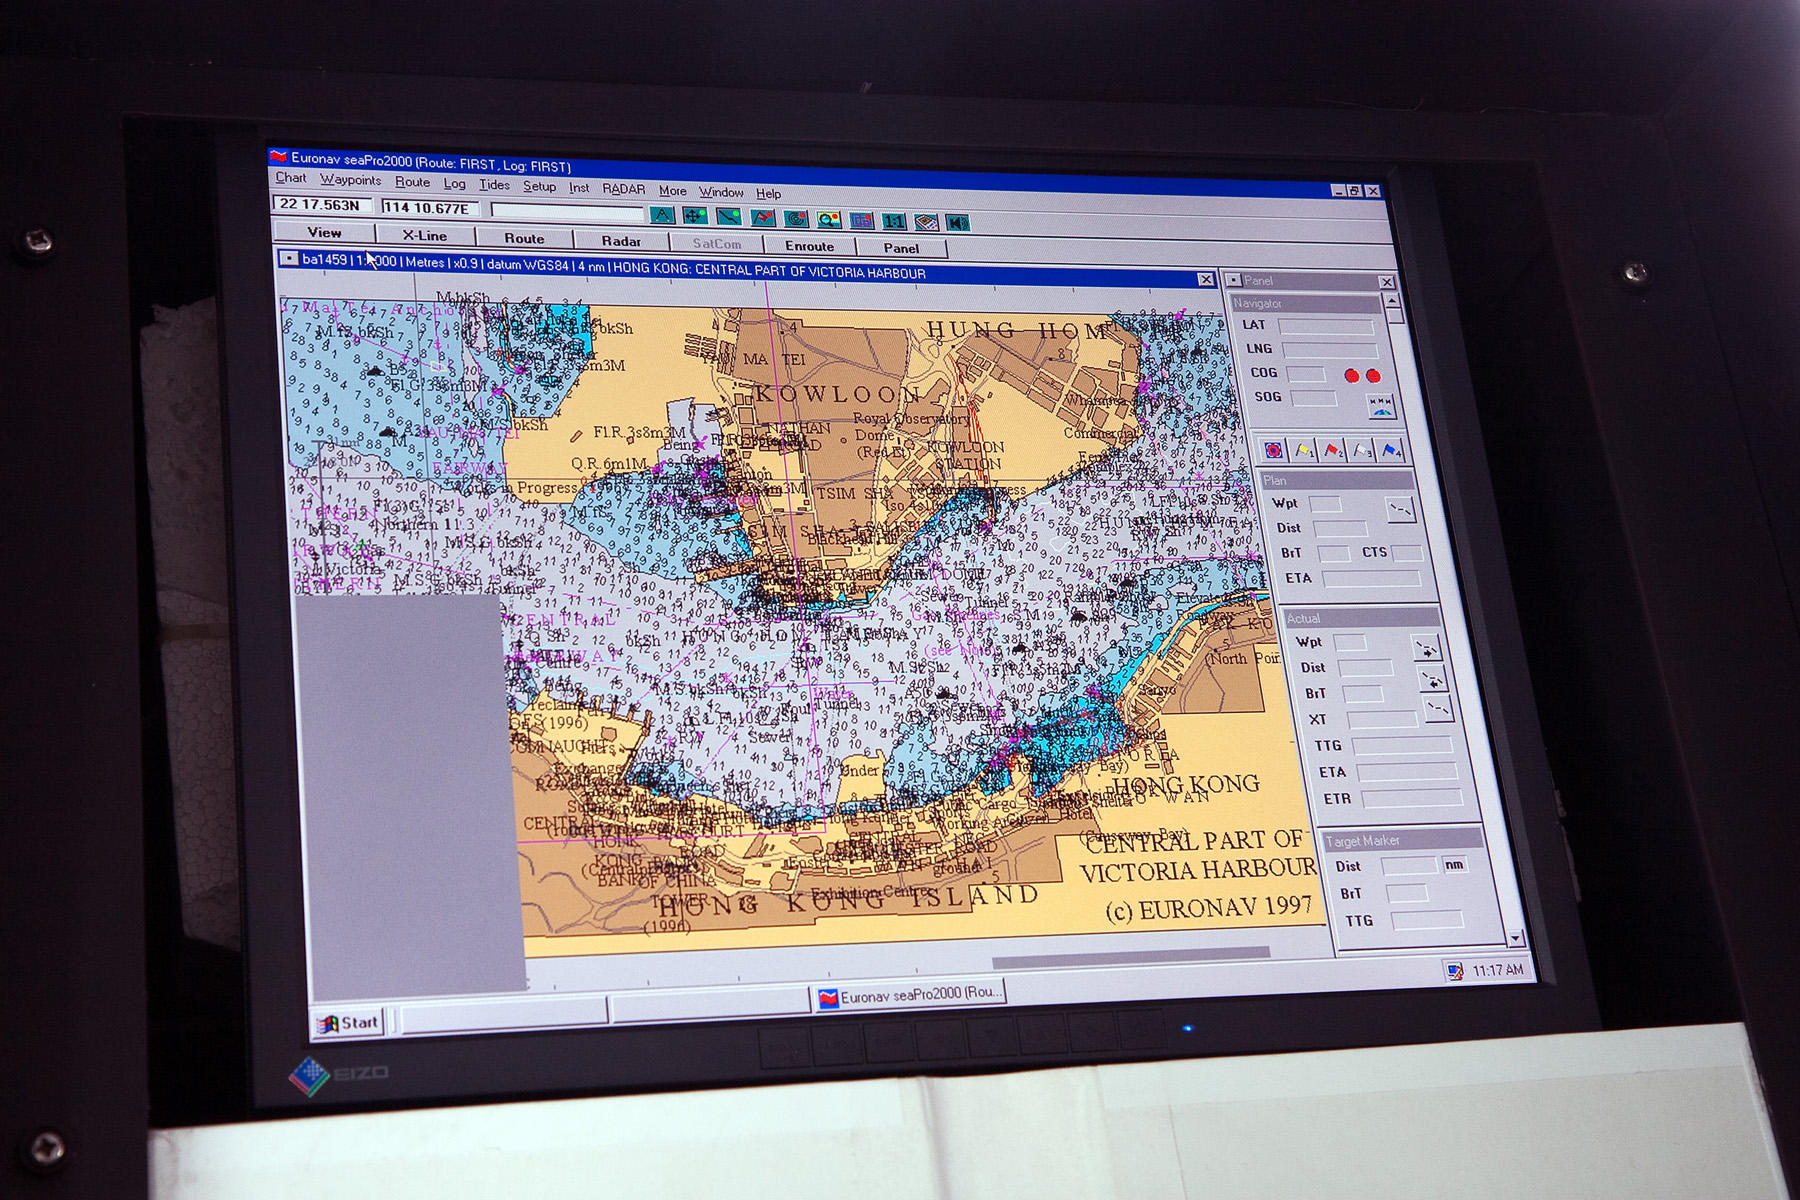
Task: Click the Route button below toolbar
Action: point(524,238)
